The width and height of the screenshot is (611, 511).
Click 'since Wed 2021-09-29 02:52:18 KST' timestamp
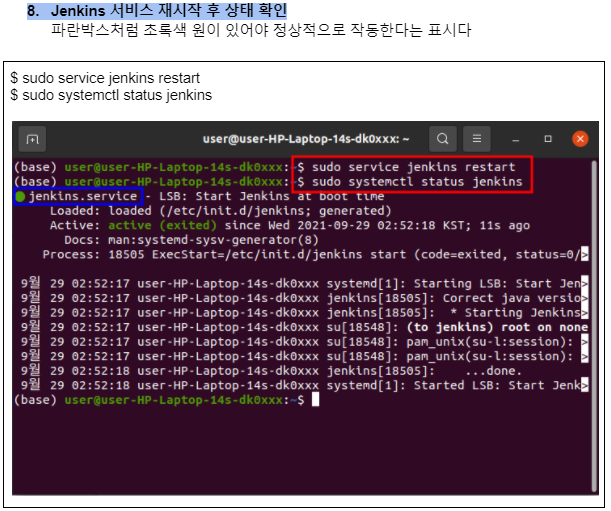348,225
